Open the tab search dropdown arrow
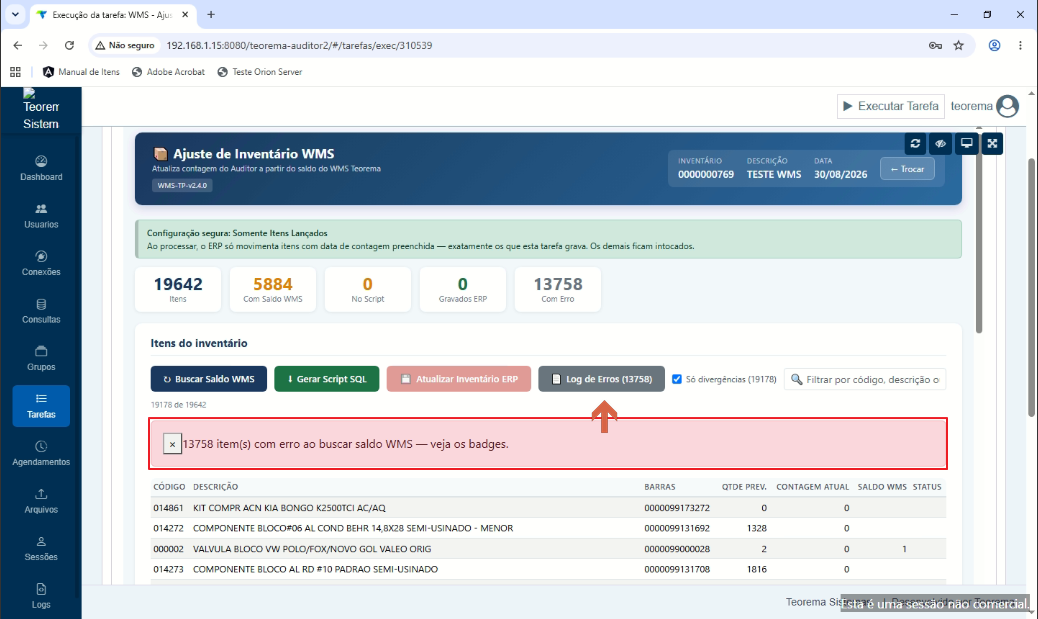The height and width of the screenshot is (619, 1038). pyautogui.click(x=15, y=15)
